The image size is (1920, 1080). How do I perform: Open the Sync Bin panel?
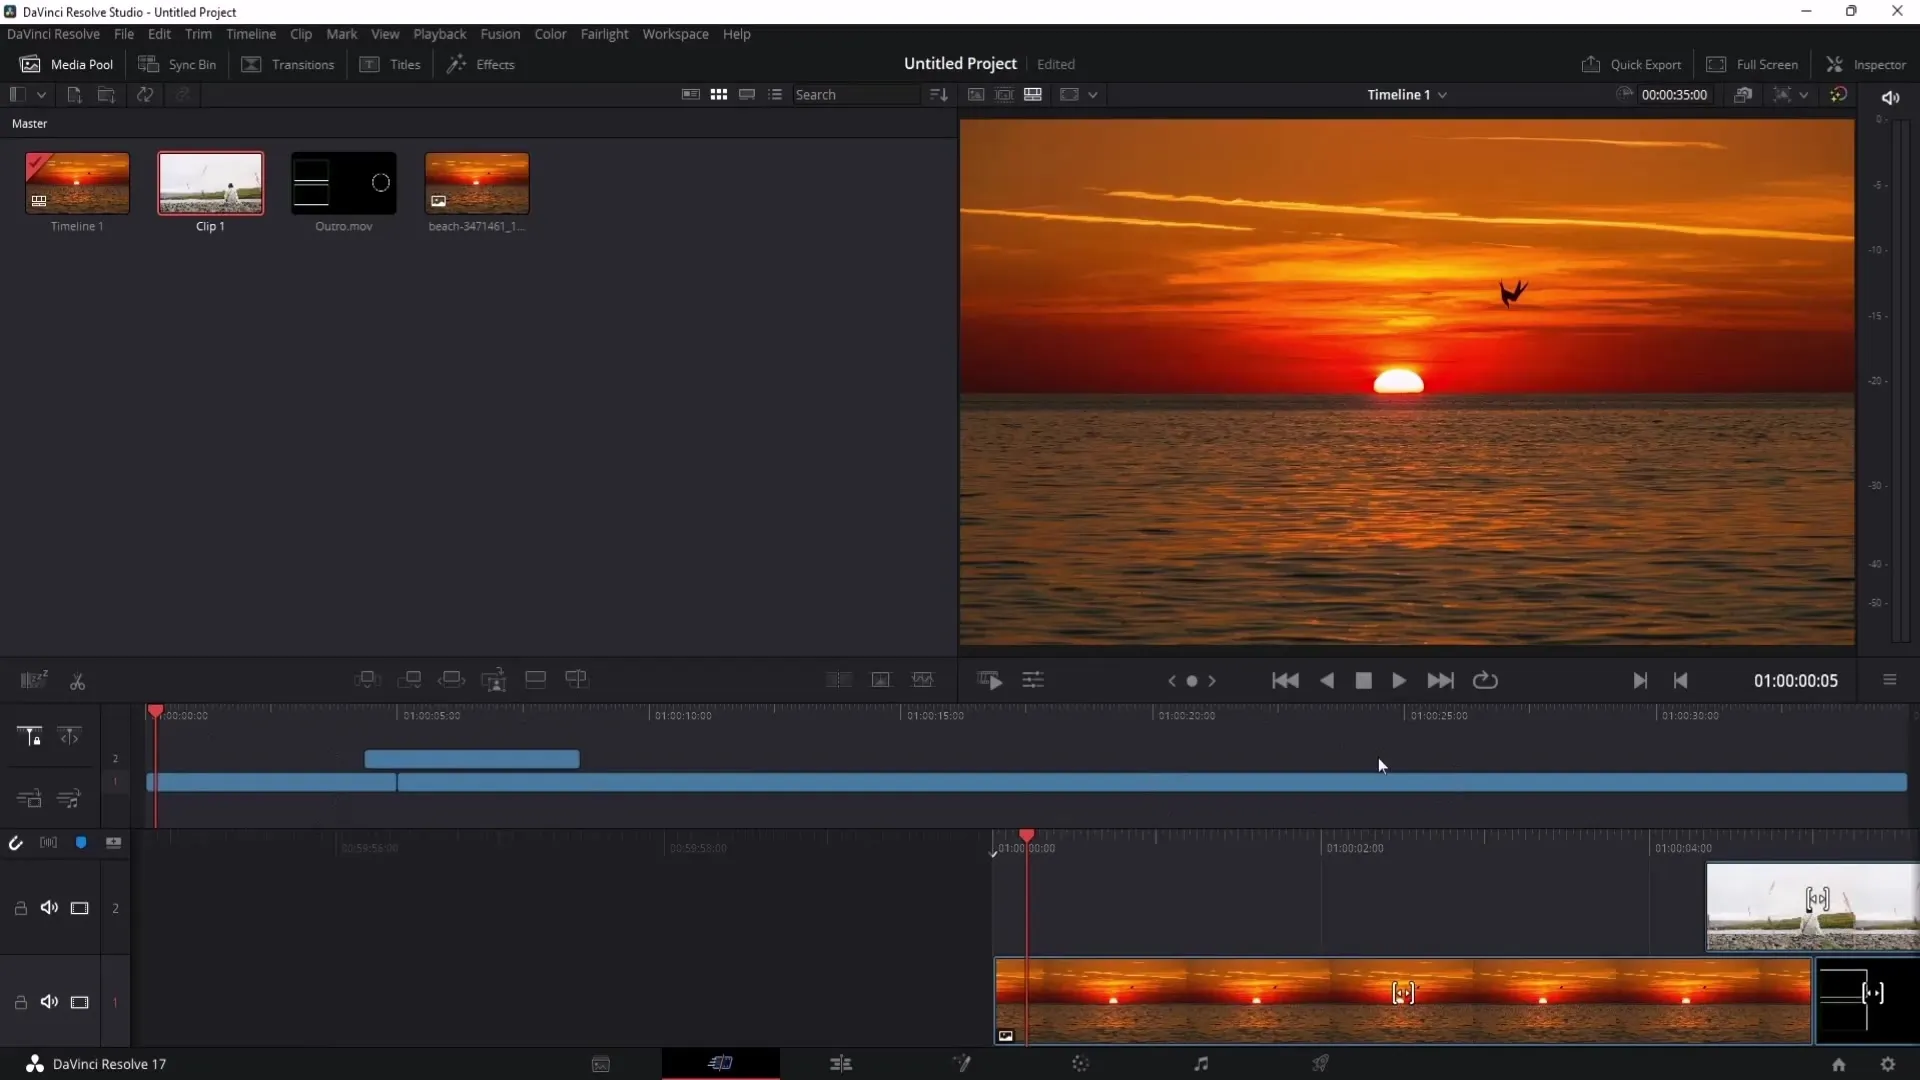click(177, 64)
